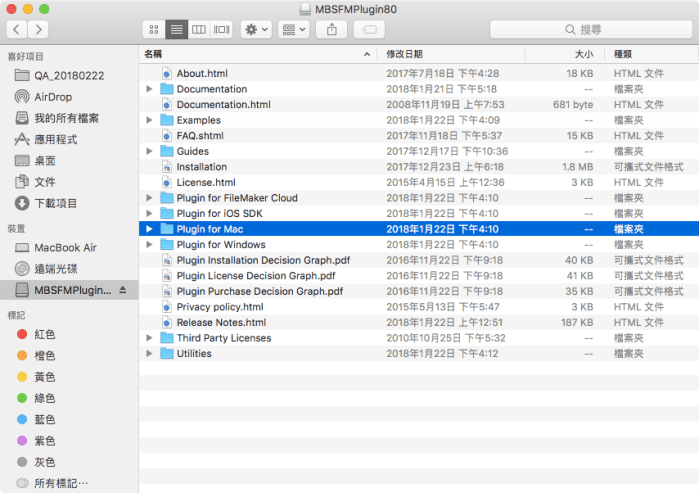This screenshot has width=699, height=493.
Task: Switch to column view layout
Action: click(199, 30)
